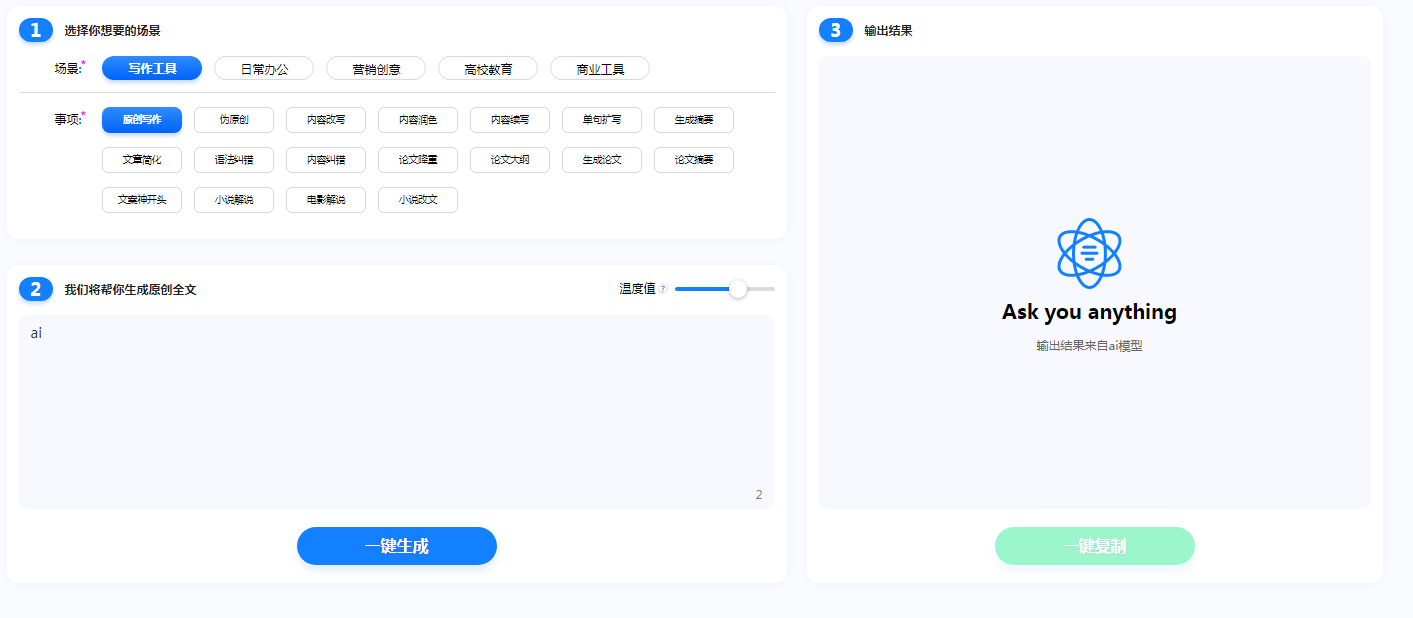Click the 一键复制 button

point(1095,546)
